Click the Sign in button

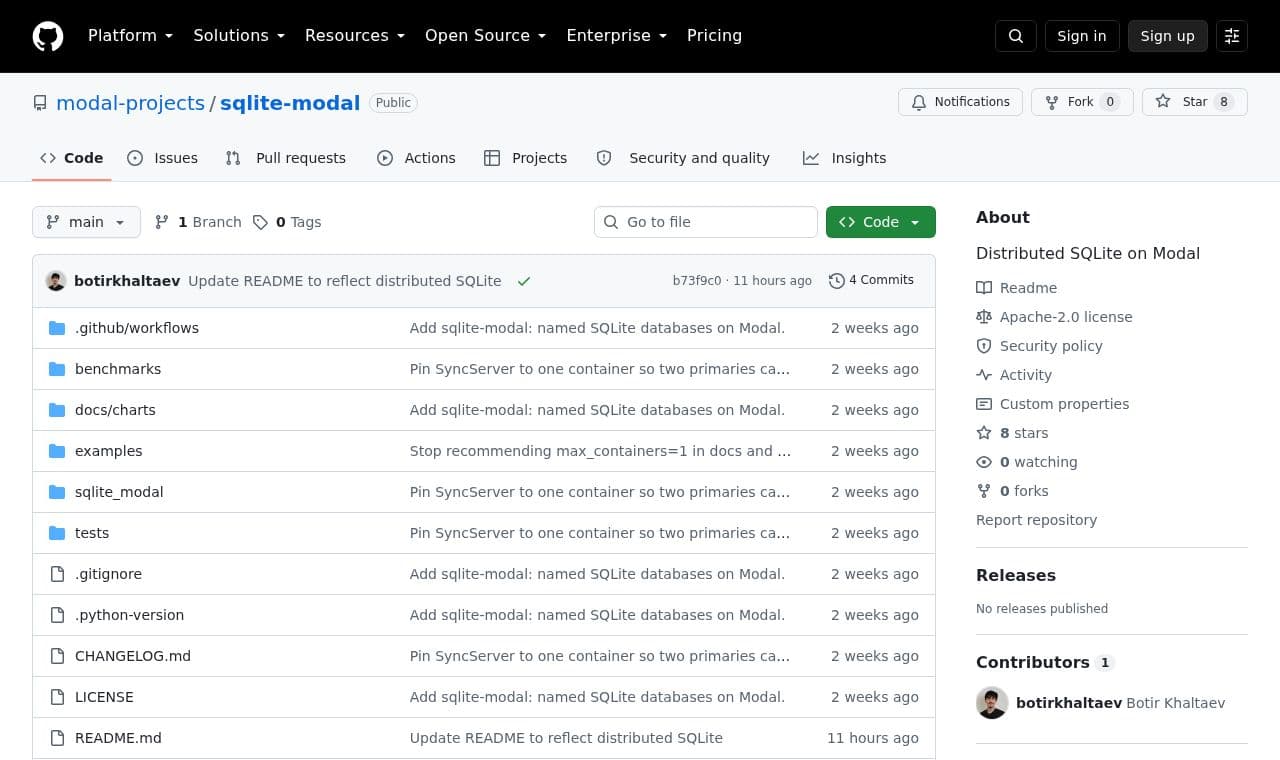coord(1082,36)
